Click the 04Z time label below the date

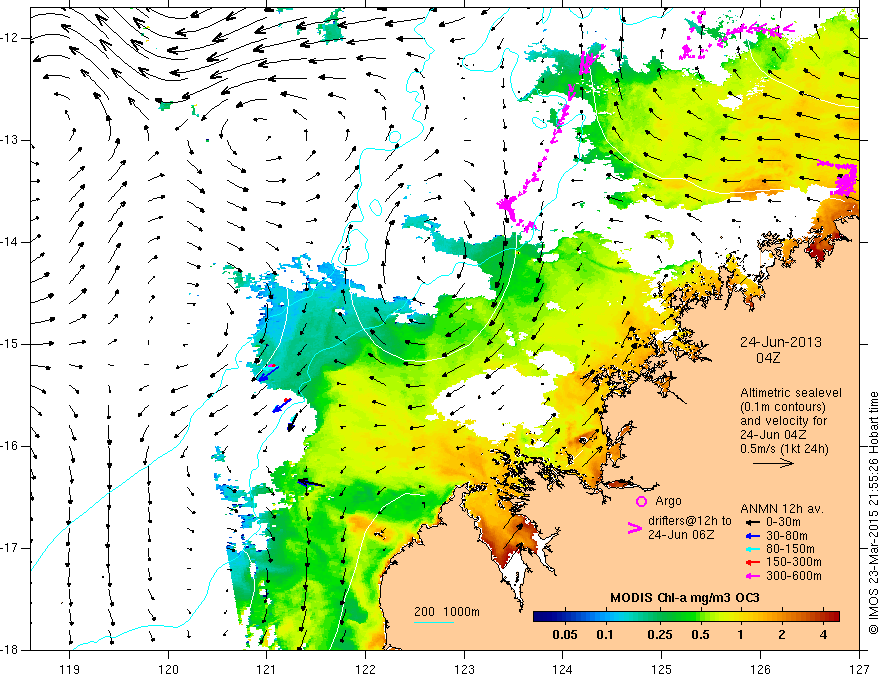click(768, 358)
